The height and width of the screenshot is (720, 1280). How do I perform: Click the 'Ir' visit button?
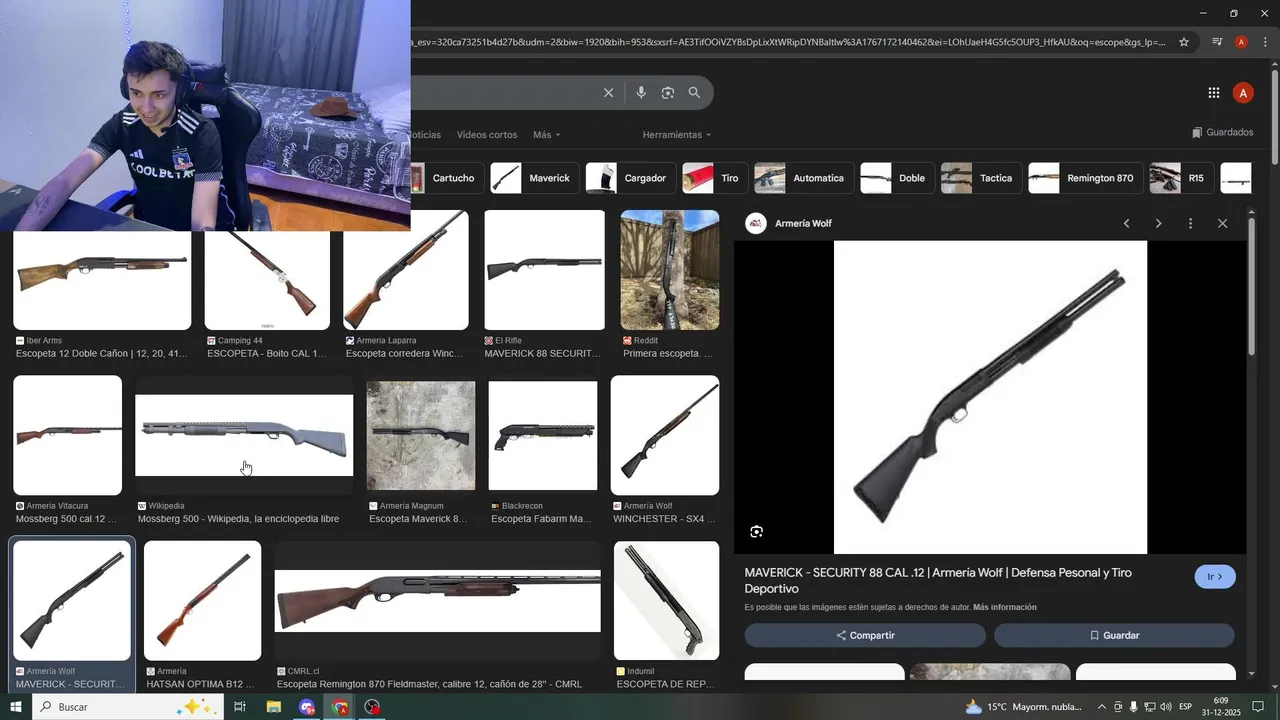(x=1215, y=577)
